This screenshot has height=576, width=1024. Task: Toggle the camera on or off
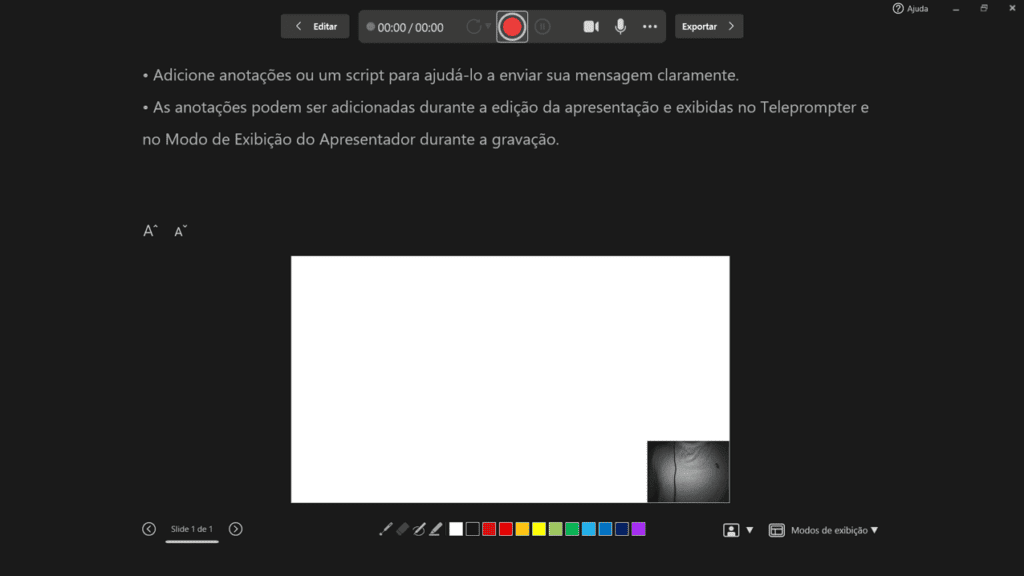click(x=591, y=27)
